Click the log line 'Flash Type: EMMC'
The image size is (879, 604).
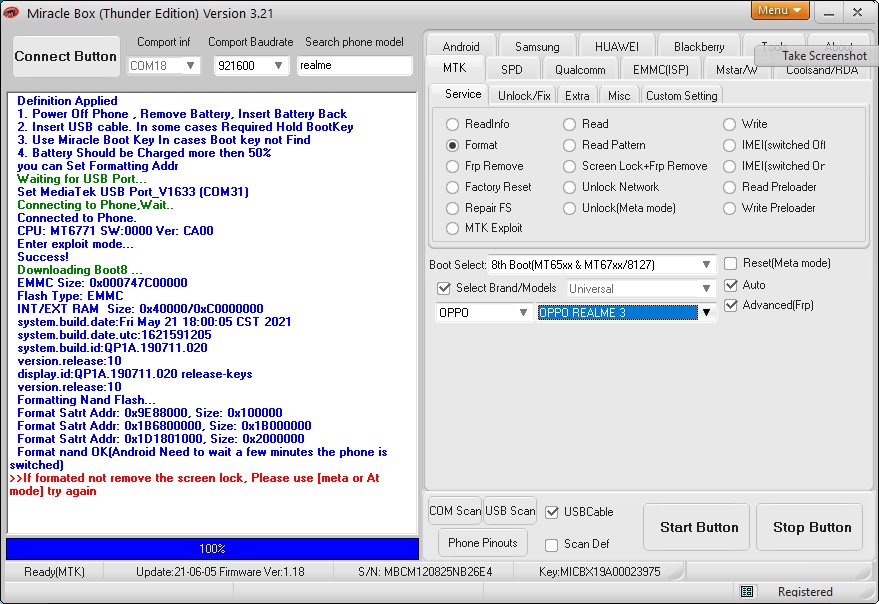pyautogui.click(x=70, y=296)
